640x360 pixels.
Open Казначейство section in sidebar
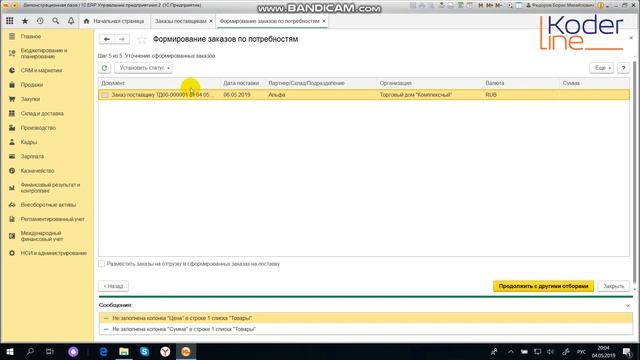point(38,171)
